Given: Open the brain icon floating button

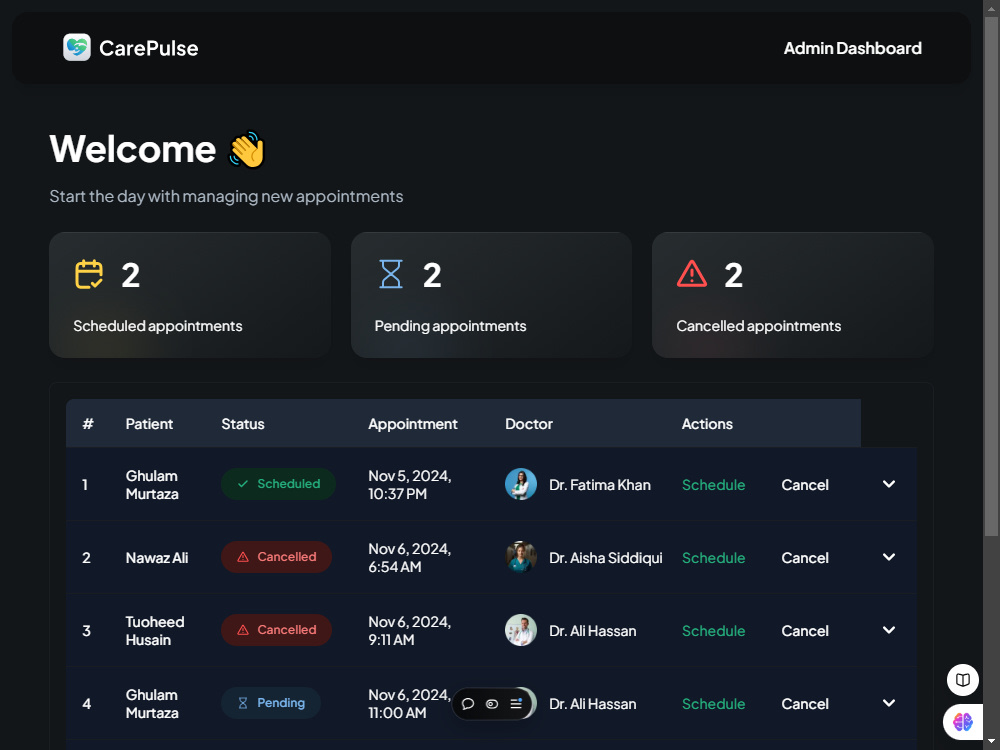Looking at the screenshot, I should [x=962, y=722].
